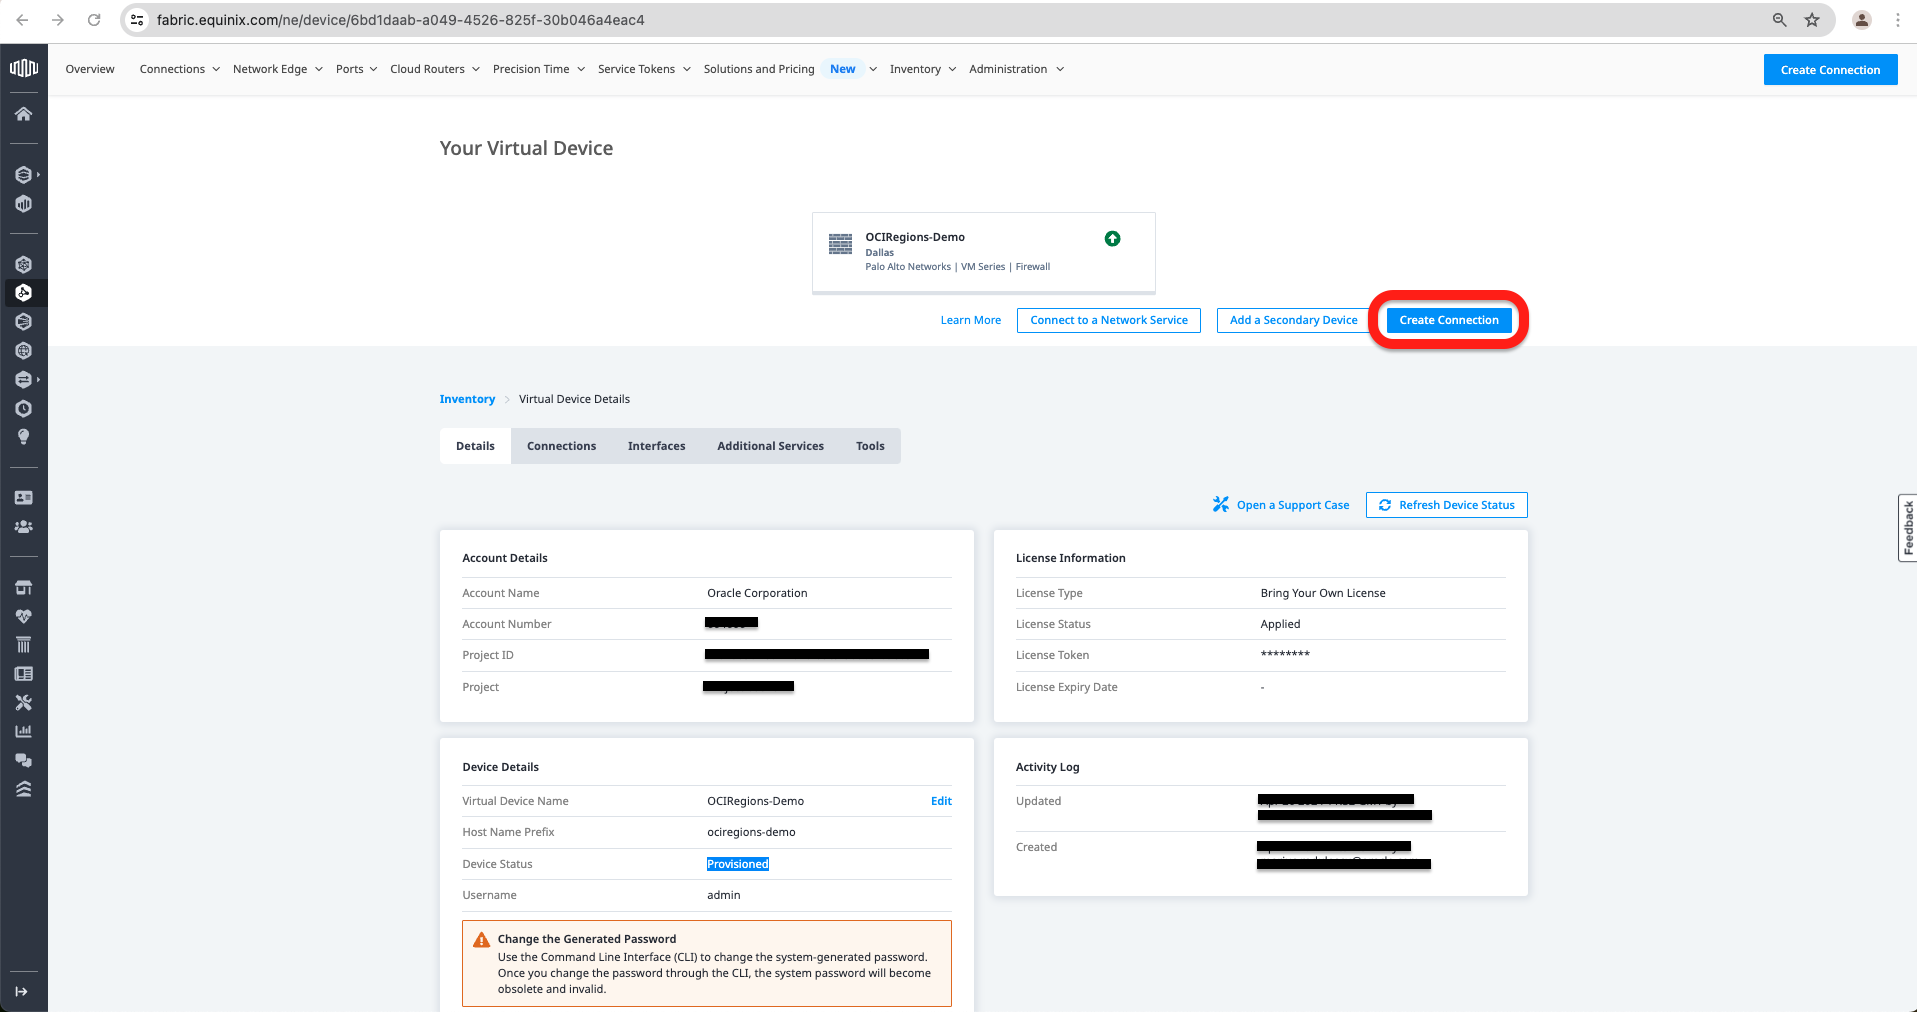Screen dimensions: 1917x1012
Task: Open the lightbulb icon in the sidebar
Action: 23,437
